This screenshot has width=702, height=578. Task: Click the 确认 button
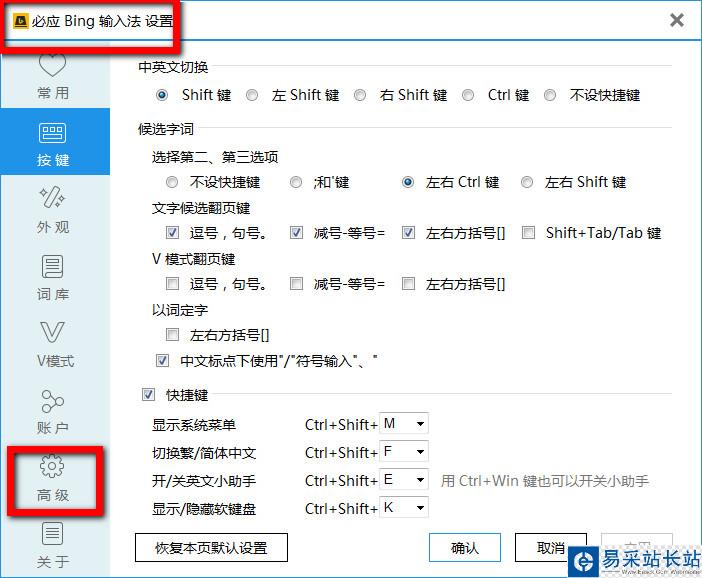click(x=465, y=548)
